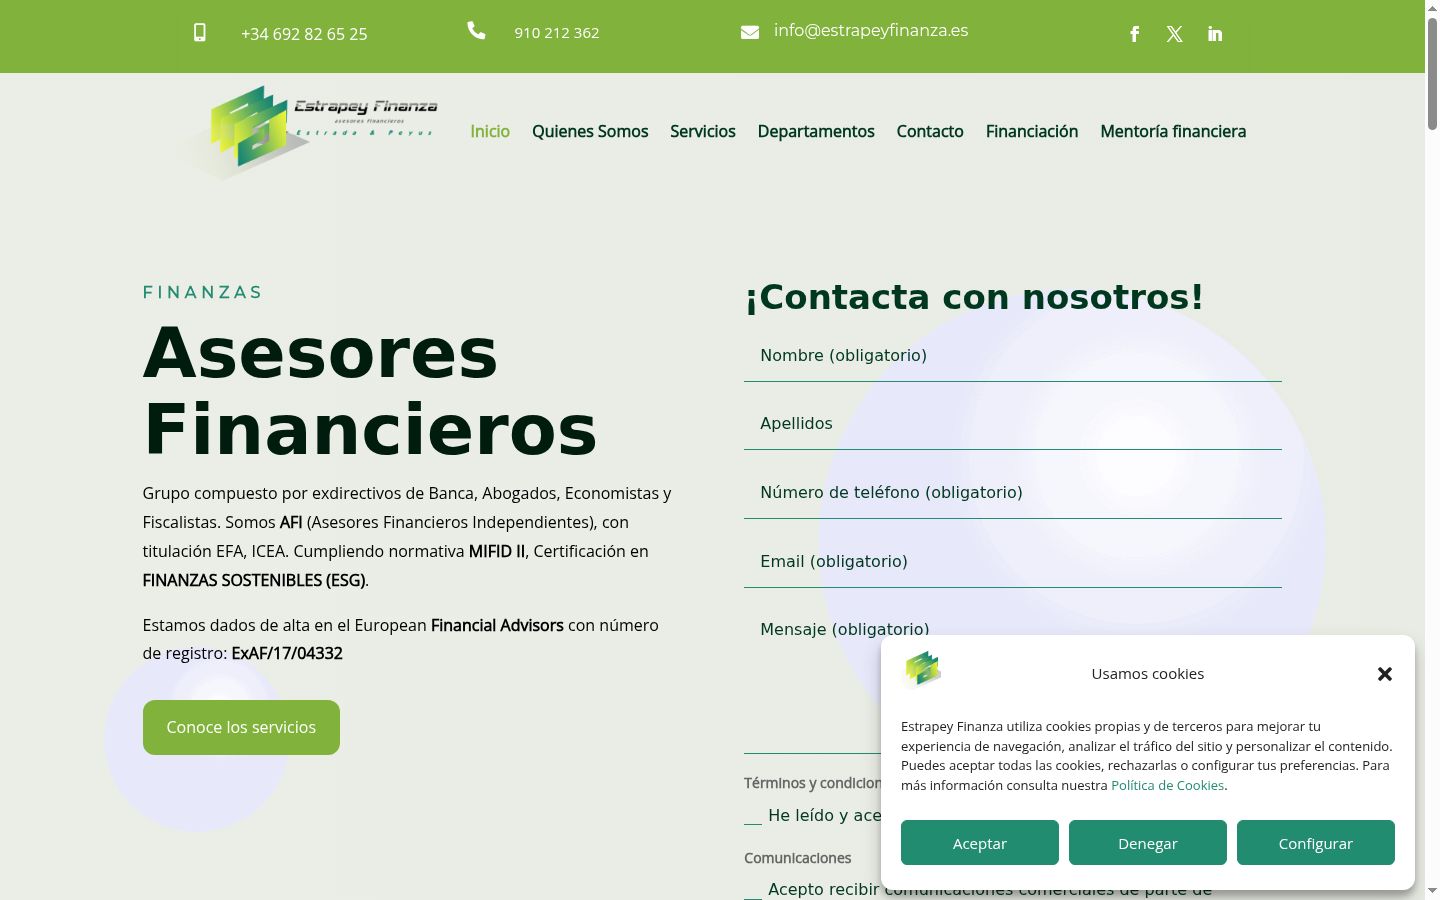Focus the Número de teléfono field
The image size is (1440, 900).
click(x=1013, y=493)
